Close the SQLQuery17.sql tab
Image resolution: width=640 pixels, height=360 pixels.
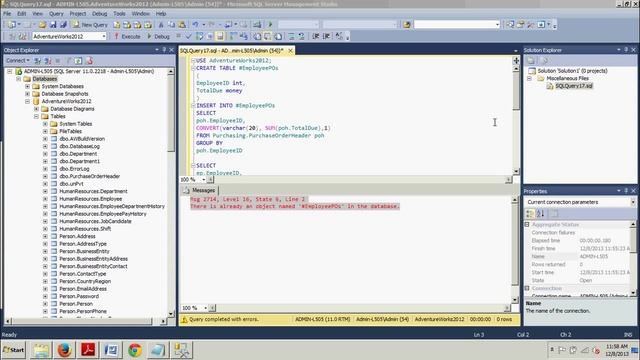point(290,51)
